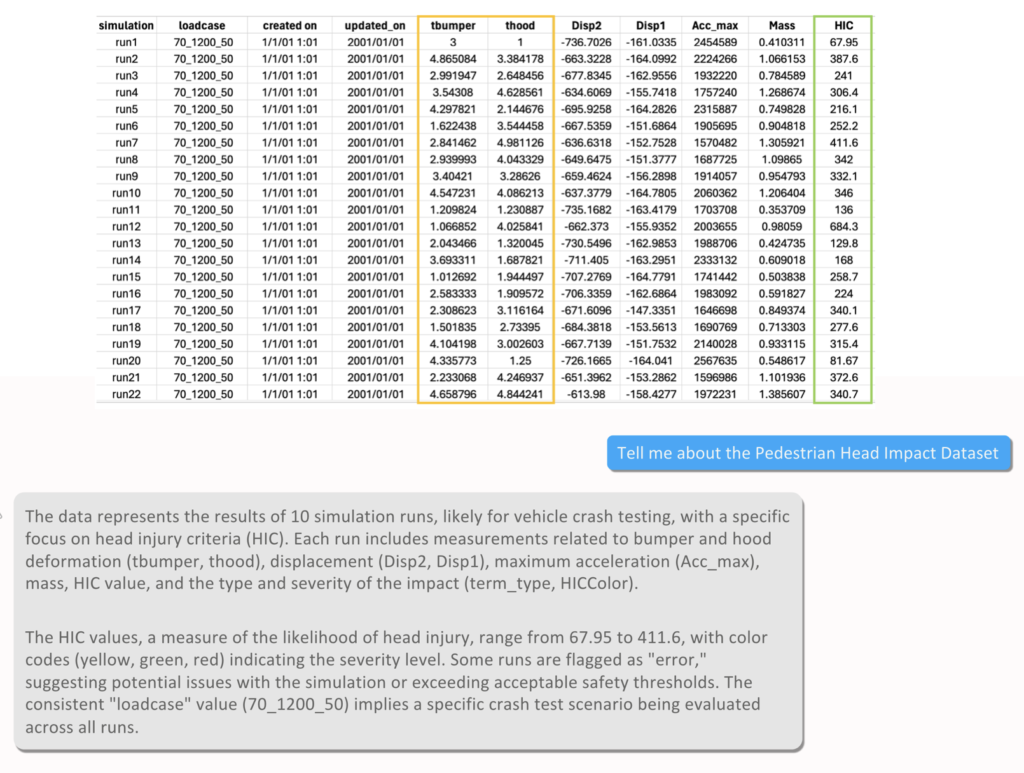1024x773 pixels.
Task: Click Mass value 1.09865
Action: [x=782, y=159]
